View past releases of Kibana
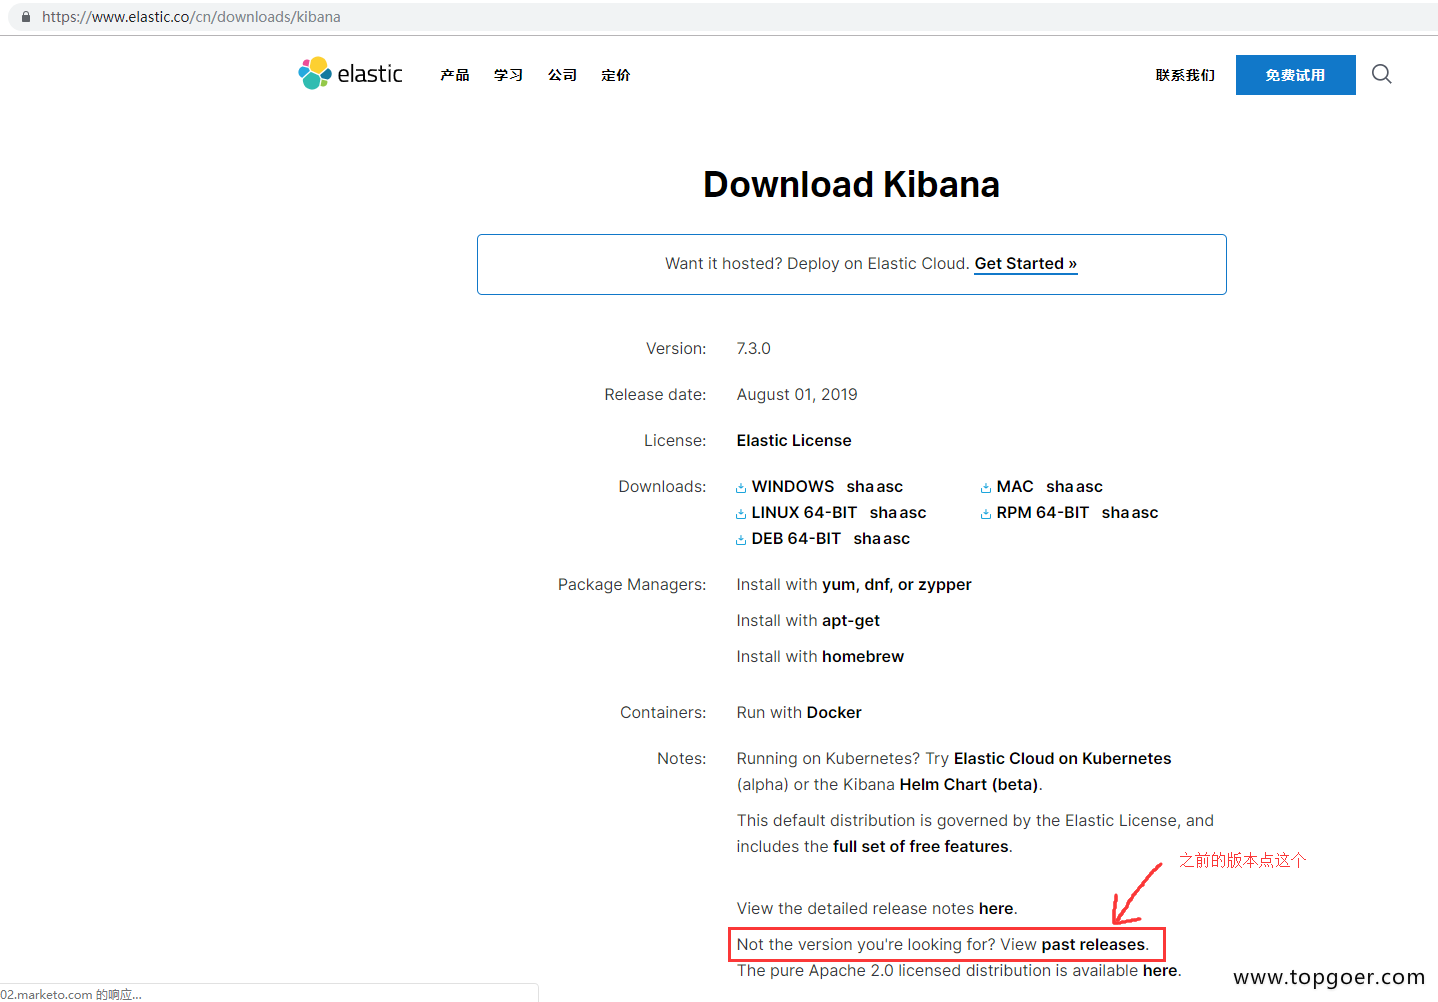Viewport: 1438px width, 1002px height. click(x=1092, y=944)
